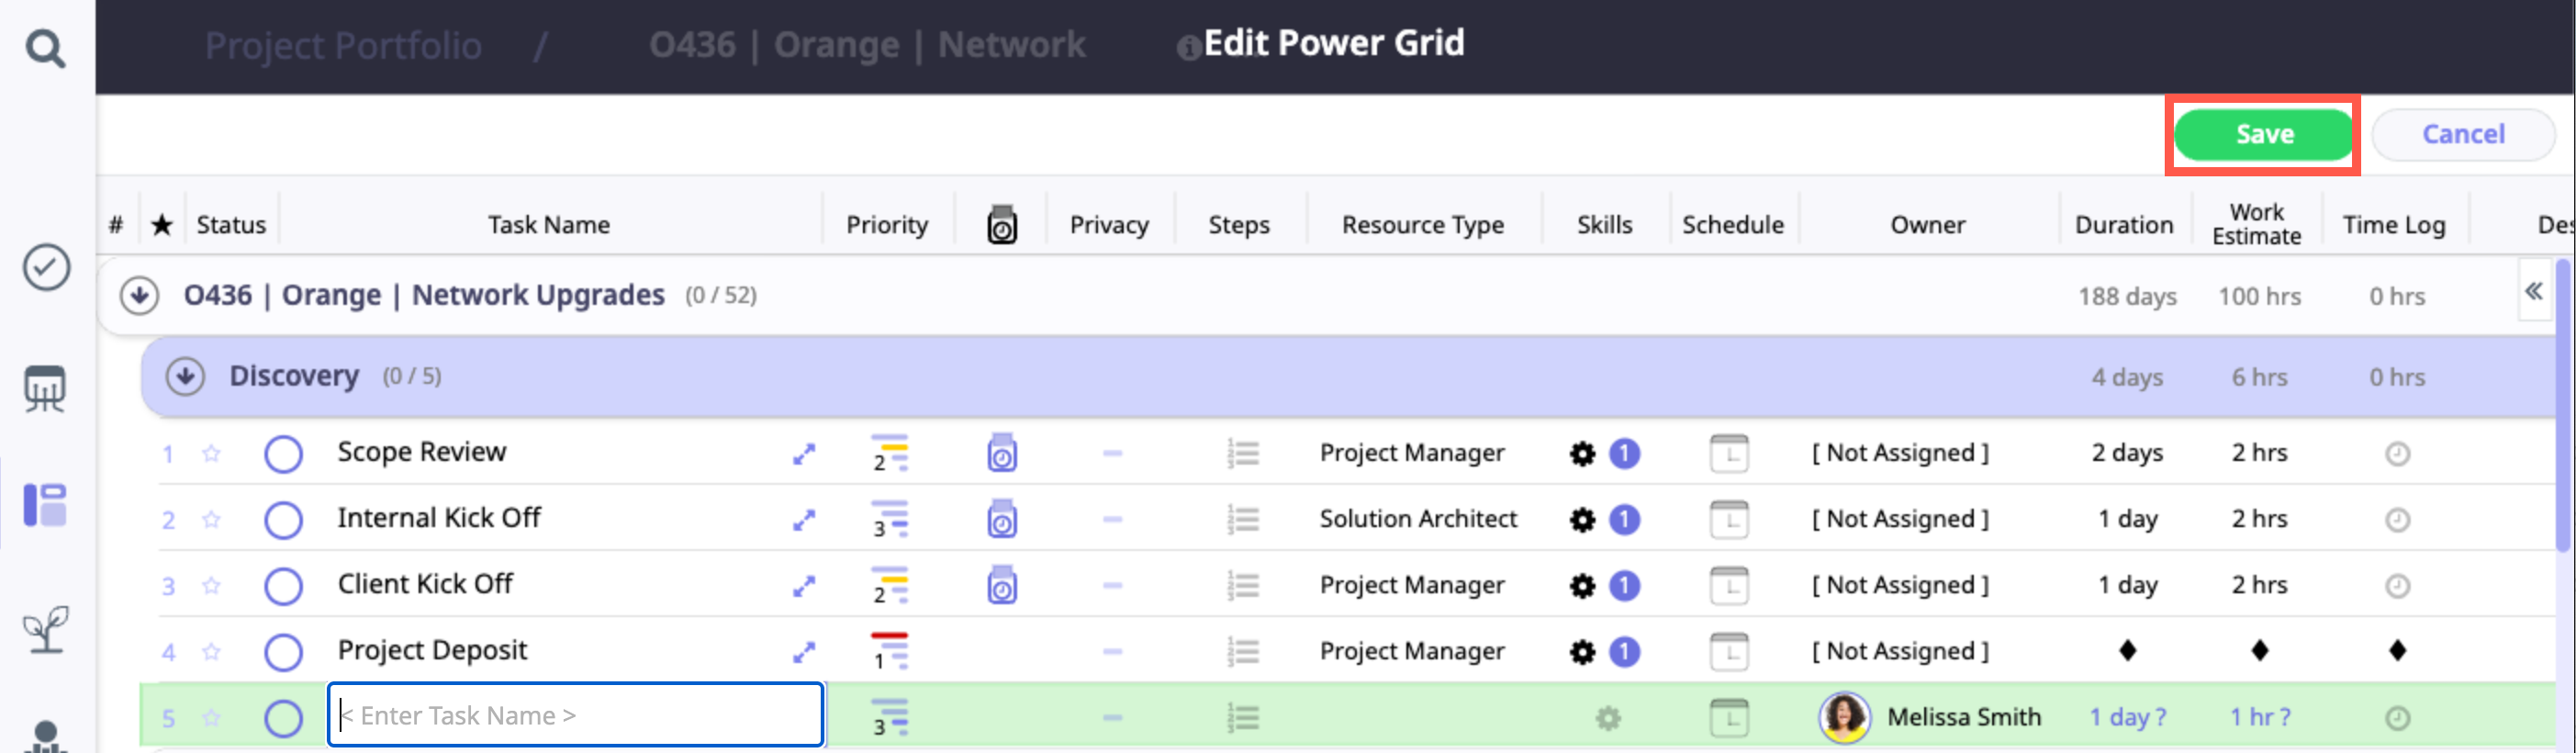Image resolution: width=2576 pixels, height=753 pixels.
Task: Open the checkmark tasks icon in sidebar
Action: (46, 268)
